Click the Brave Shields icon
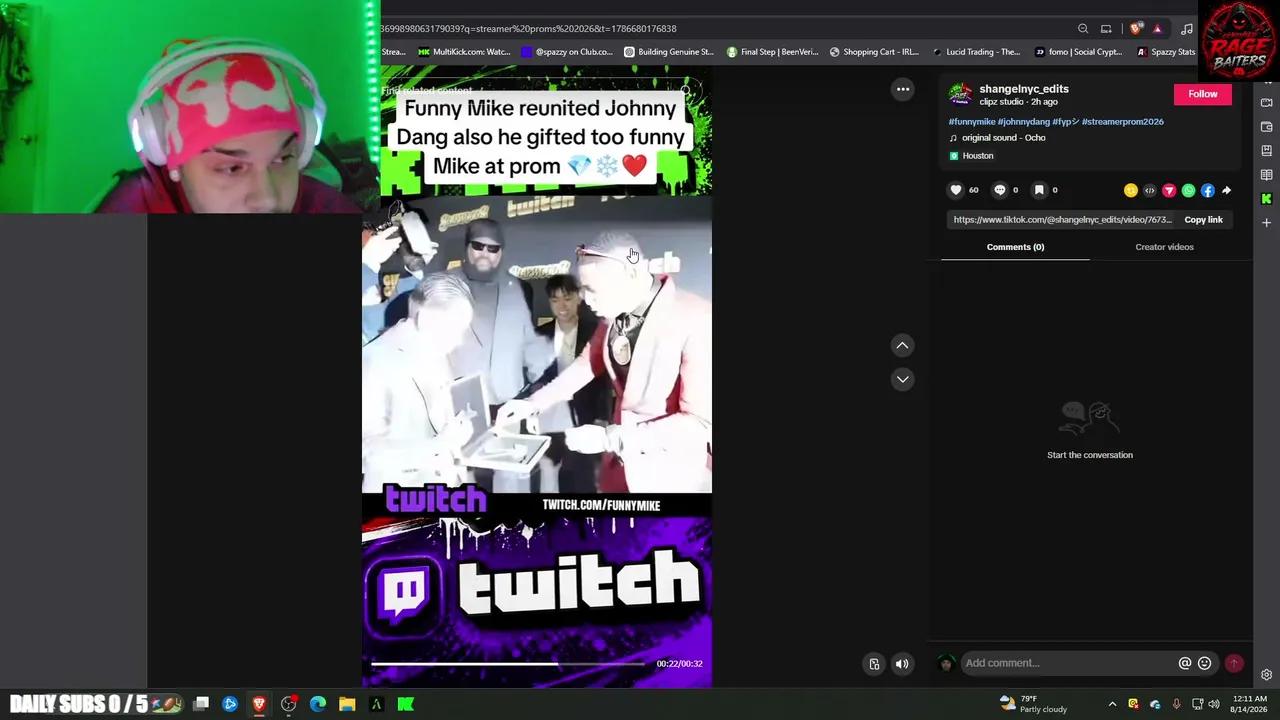 click(1135, 29)
